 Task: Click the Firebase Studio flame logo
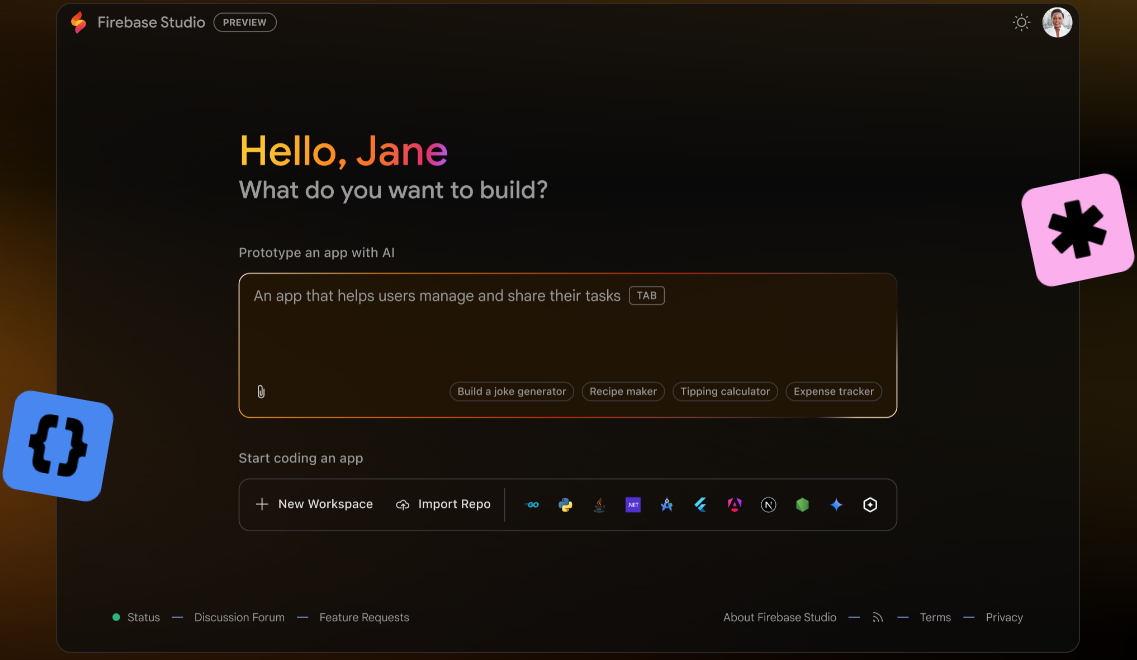coord(78,22)
